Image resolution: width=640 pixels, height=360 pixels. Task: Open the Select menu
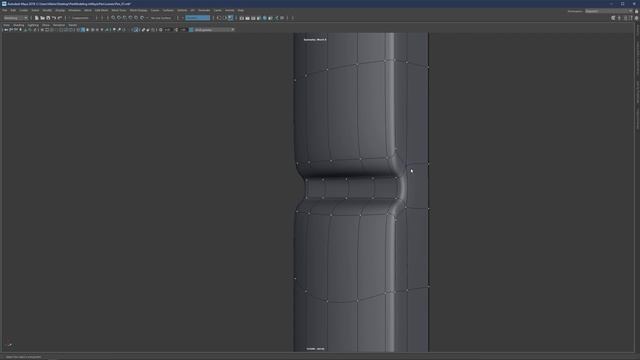click(x=36, y=10)
